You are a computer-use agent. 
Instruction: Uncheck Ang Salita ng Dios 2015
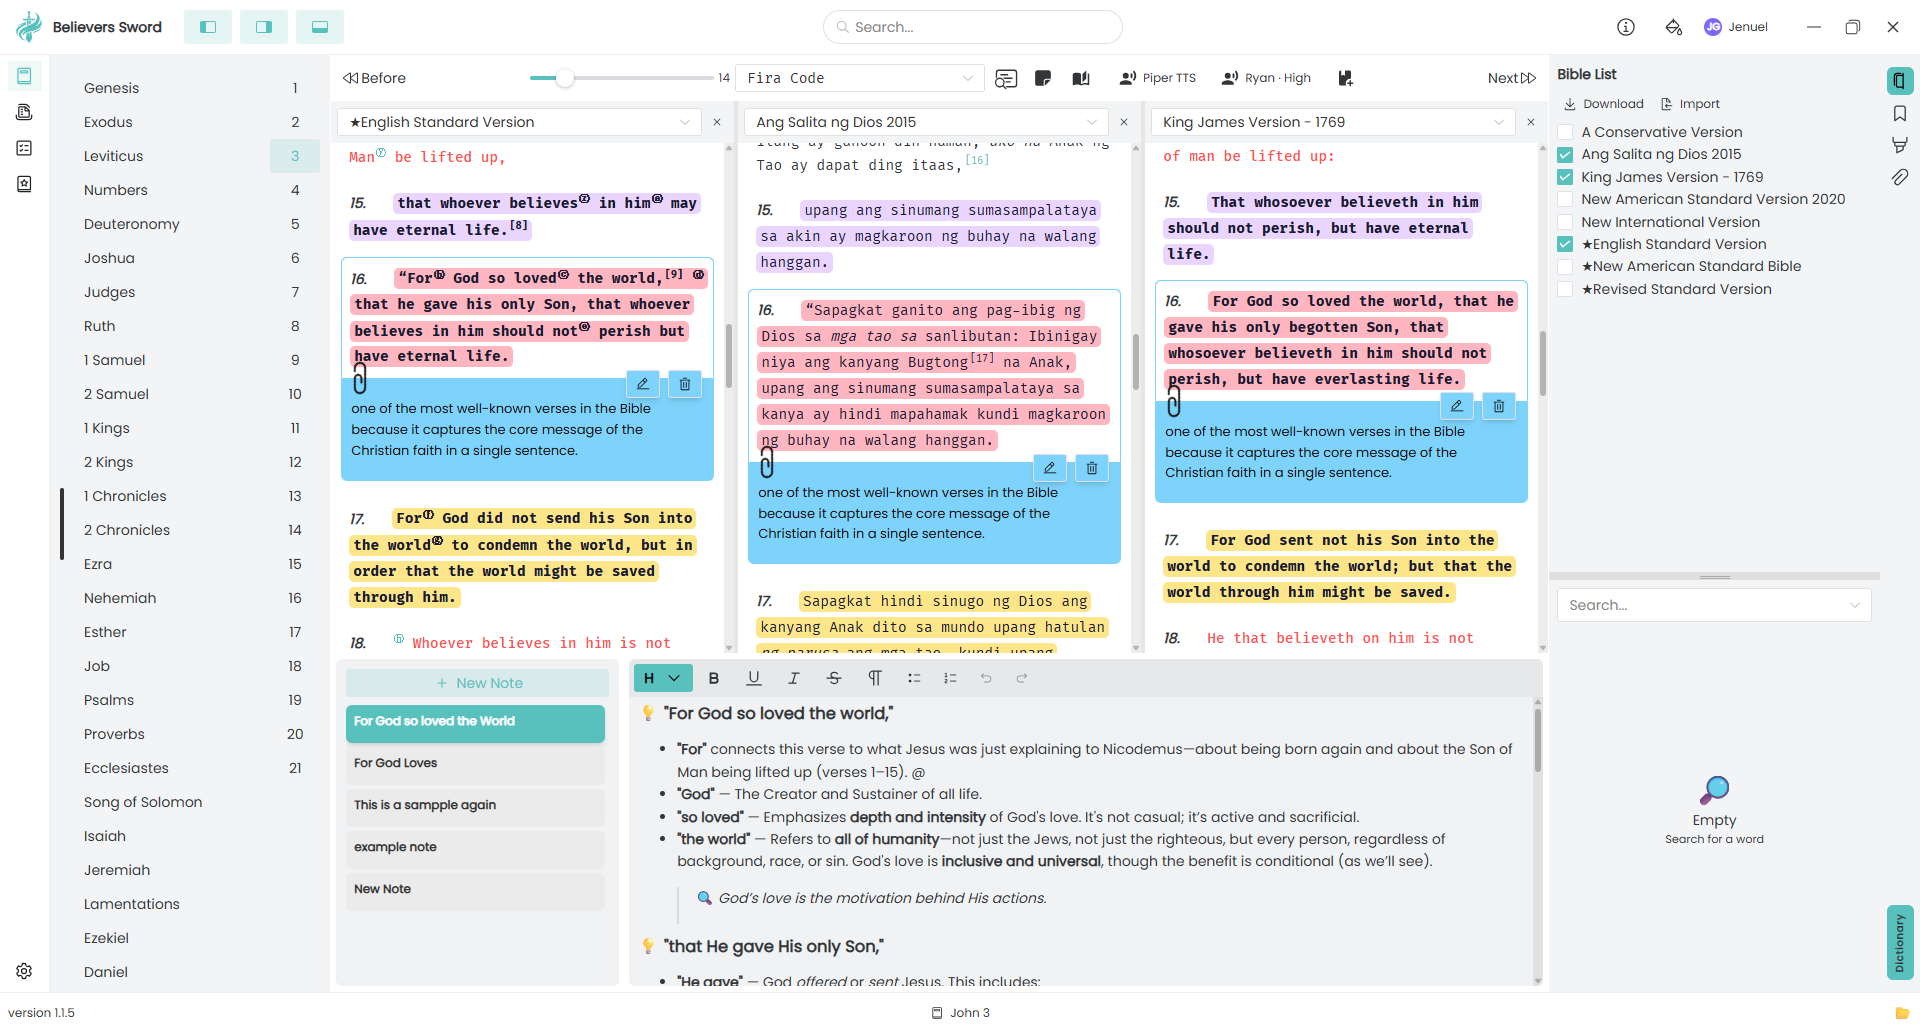tap(1565, 154)
